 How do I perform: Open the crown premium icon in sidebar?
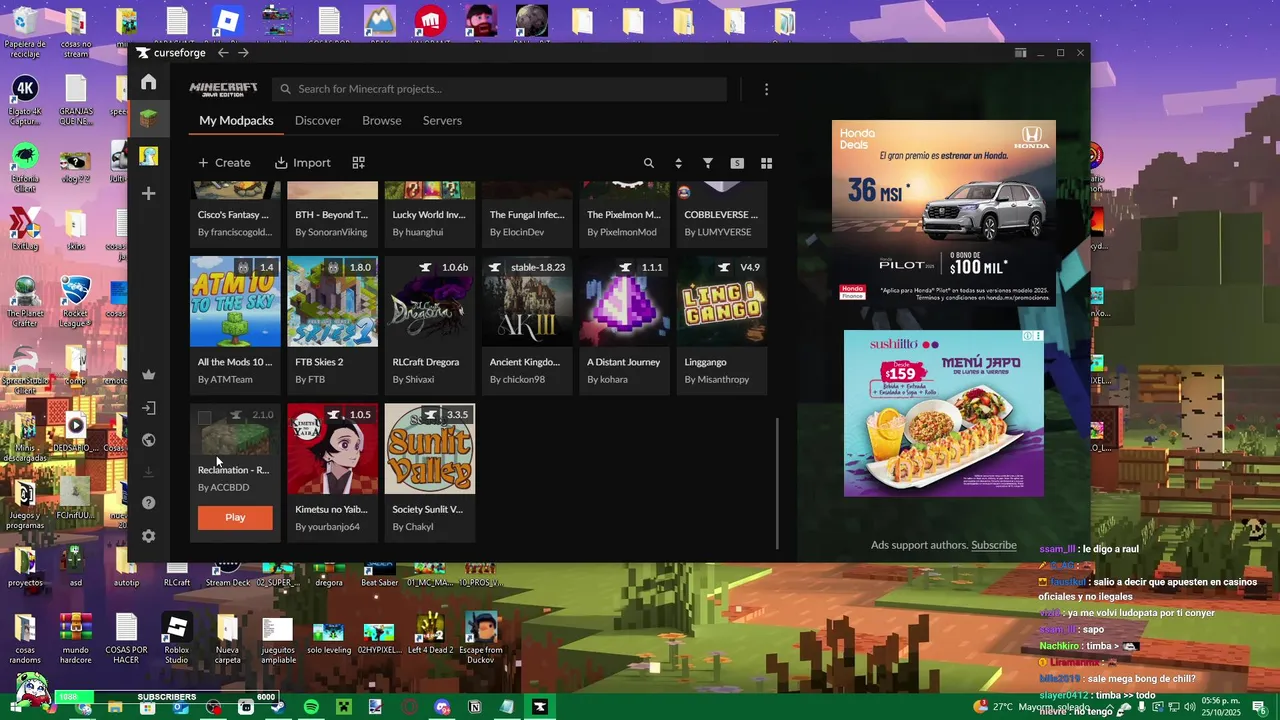148,375
